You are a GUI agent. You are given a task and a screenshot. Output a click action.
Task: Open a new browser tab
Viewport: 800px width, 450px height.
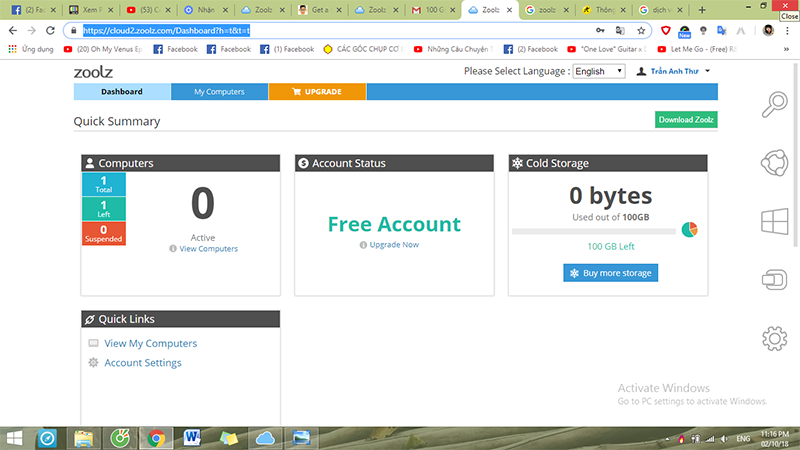pos(702,10)
